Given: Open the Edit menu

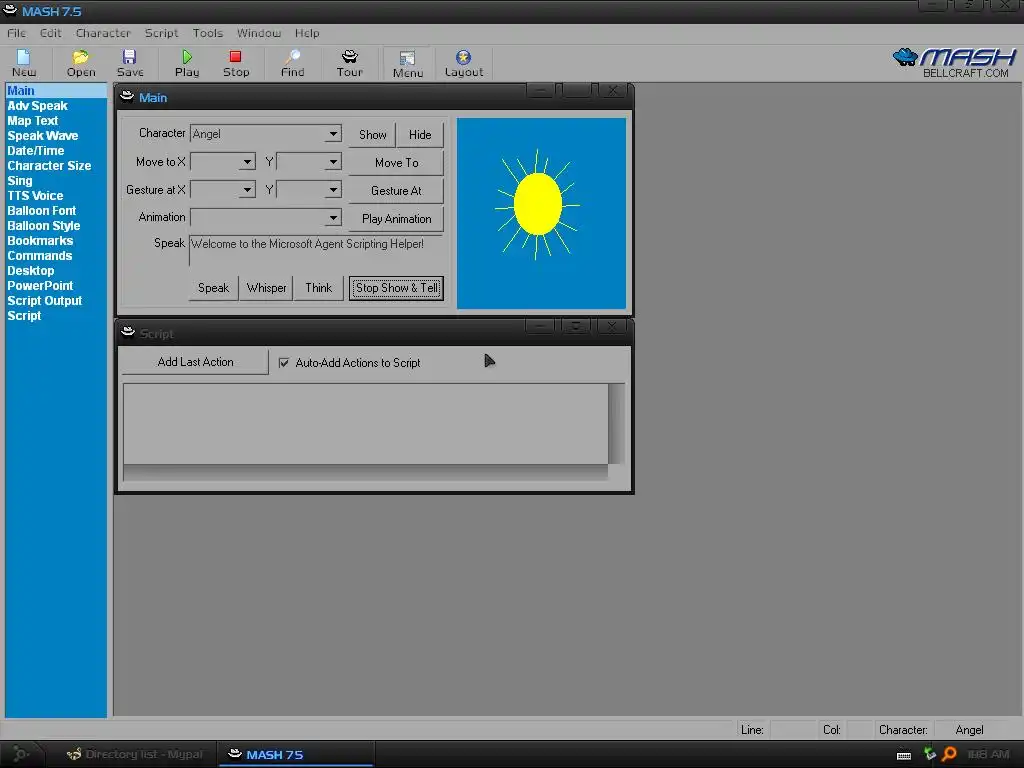Looking at the screenshot, I should pyautogui.click(x=50, y=33).
